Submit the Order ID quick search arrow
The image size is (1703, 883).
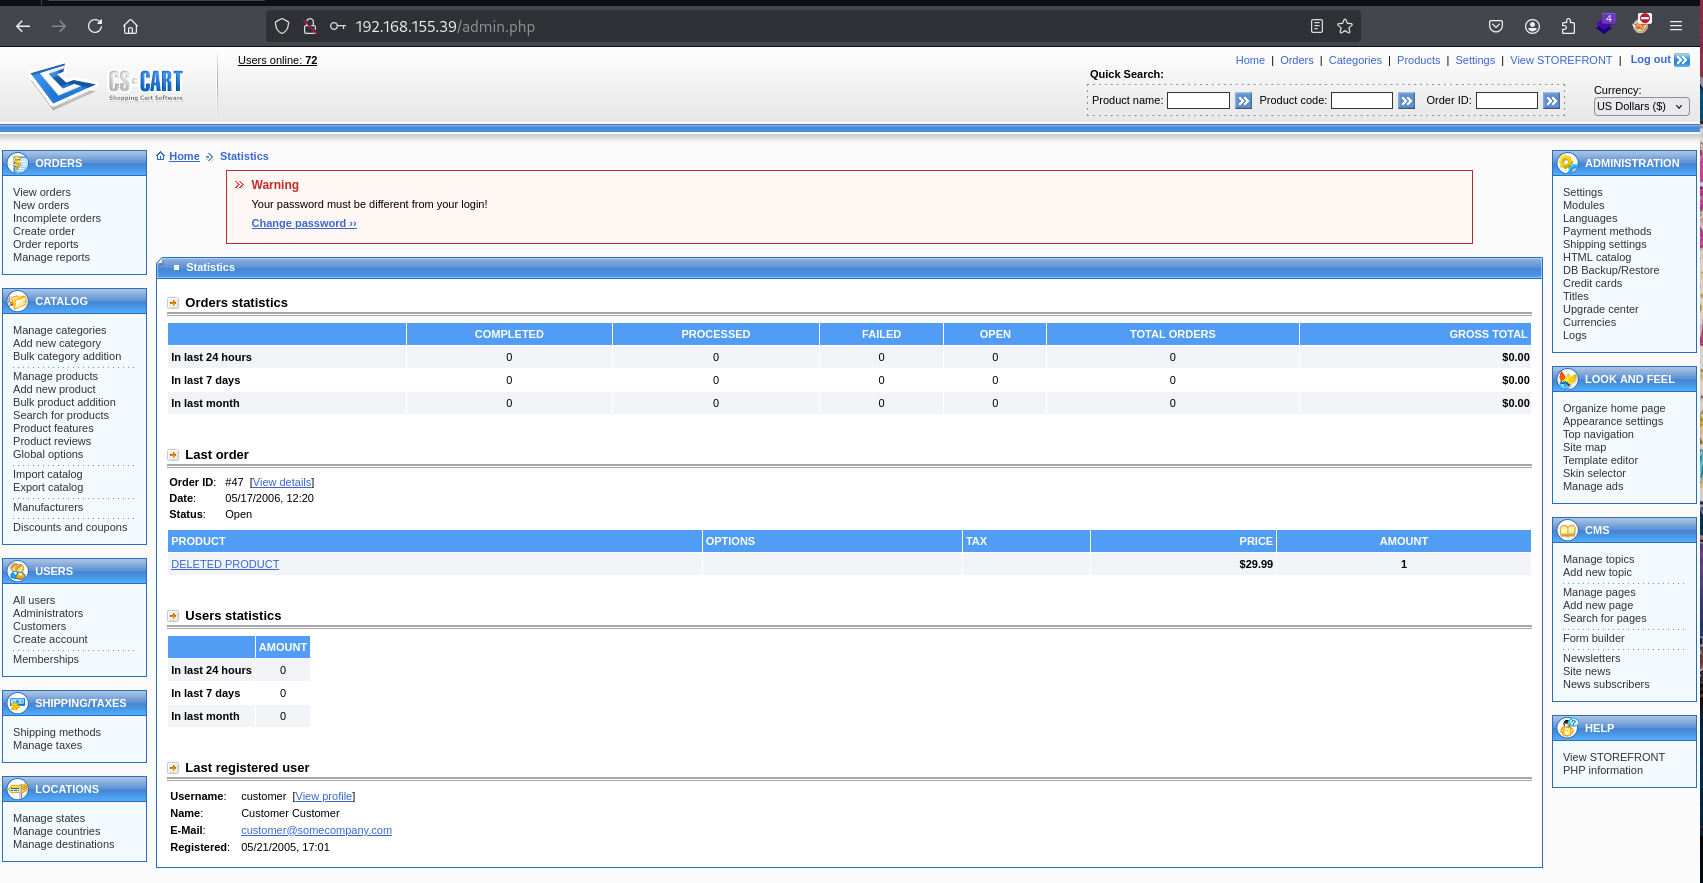coord(1551,101)
